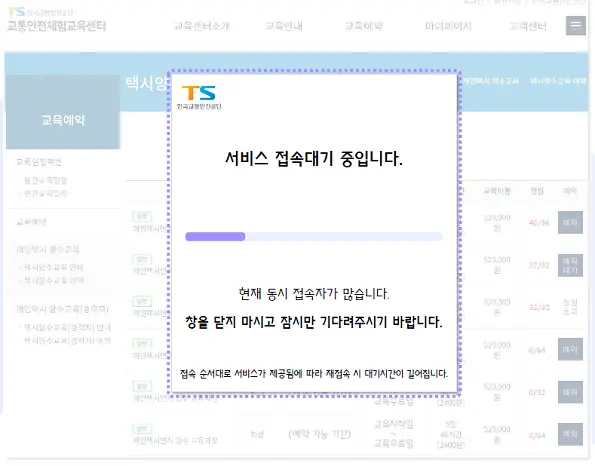Click the TS logo inside the waiting popup
Screen dimensions: 595x466
click(x=199, y=97)
